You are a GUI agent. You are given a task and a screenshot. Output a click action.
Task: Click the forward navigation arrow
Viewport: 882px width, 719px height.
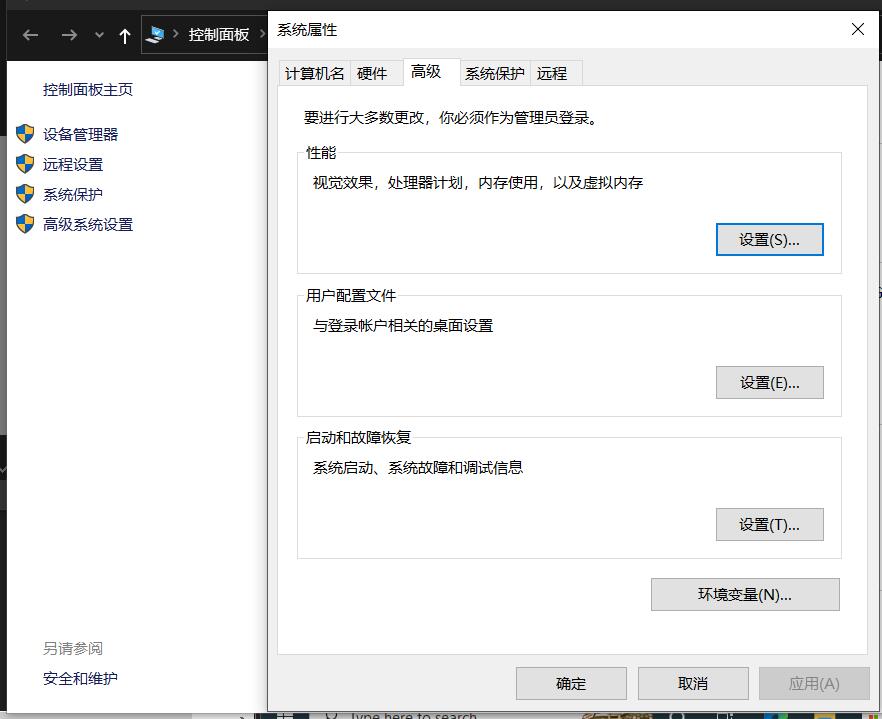[68, 35]
